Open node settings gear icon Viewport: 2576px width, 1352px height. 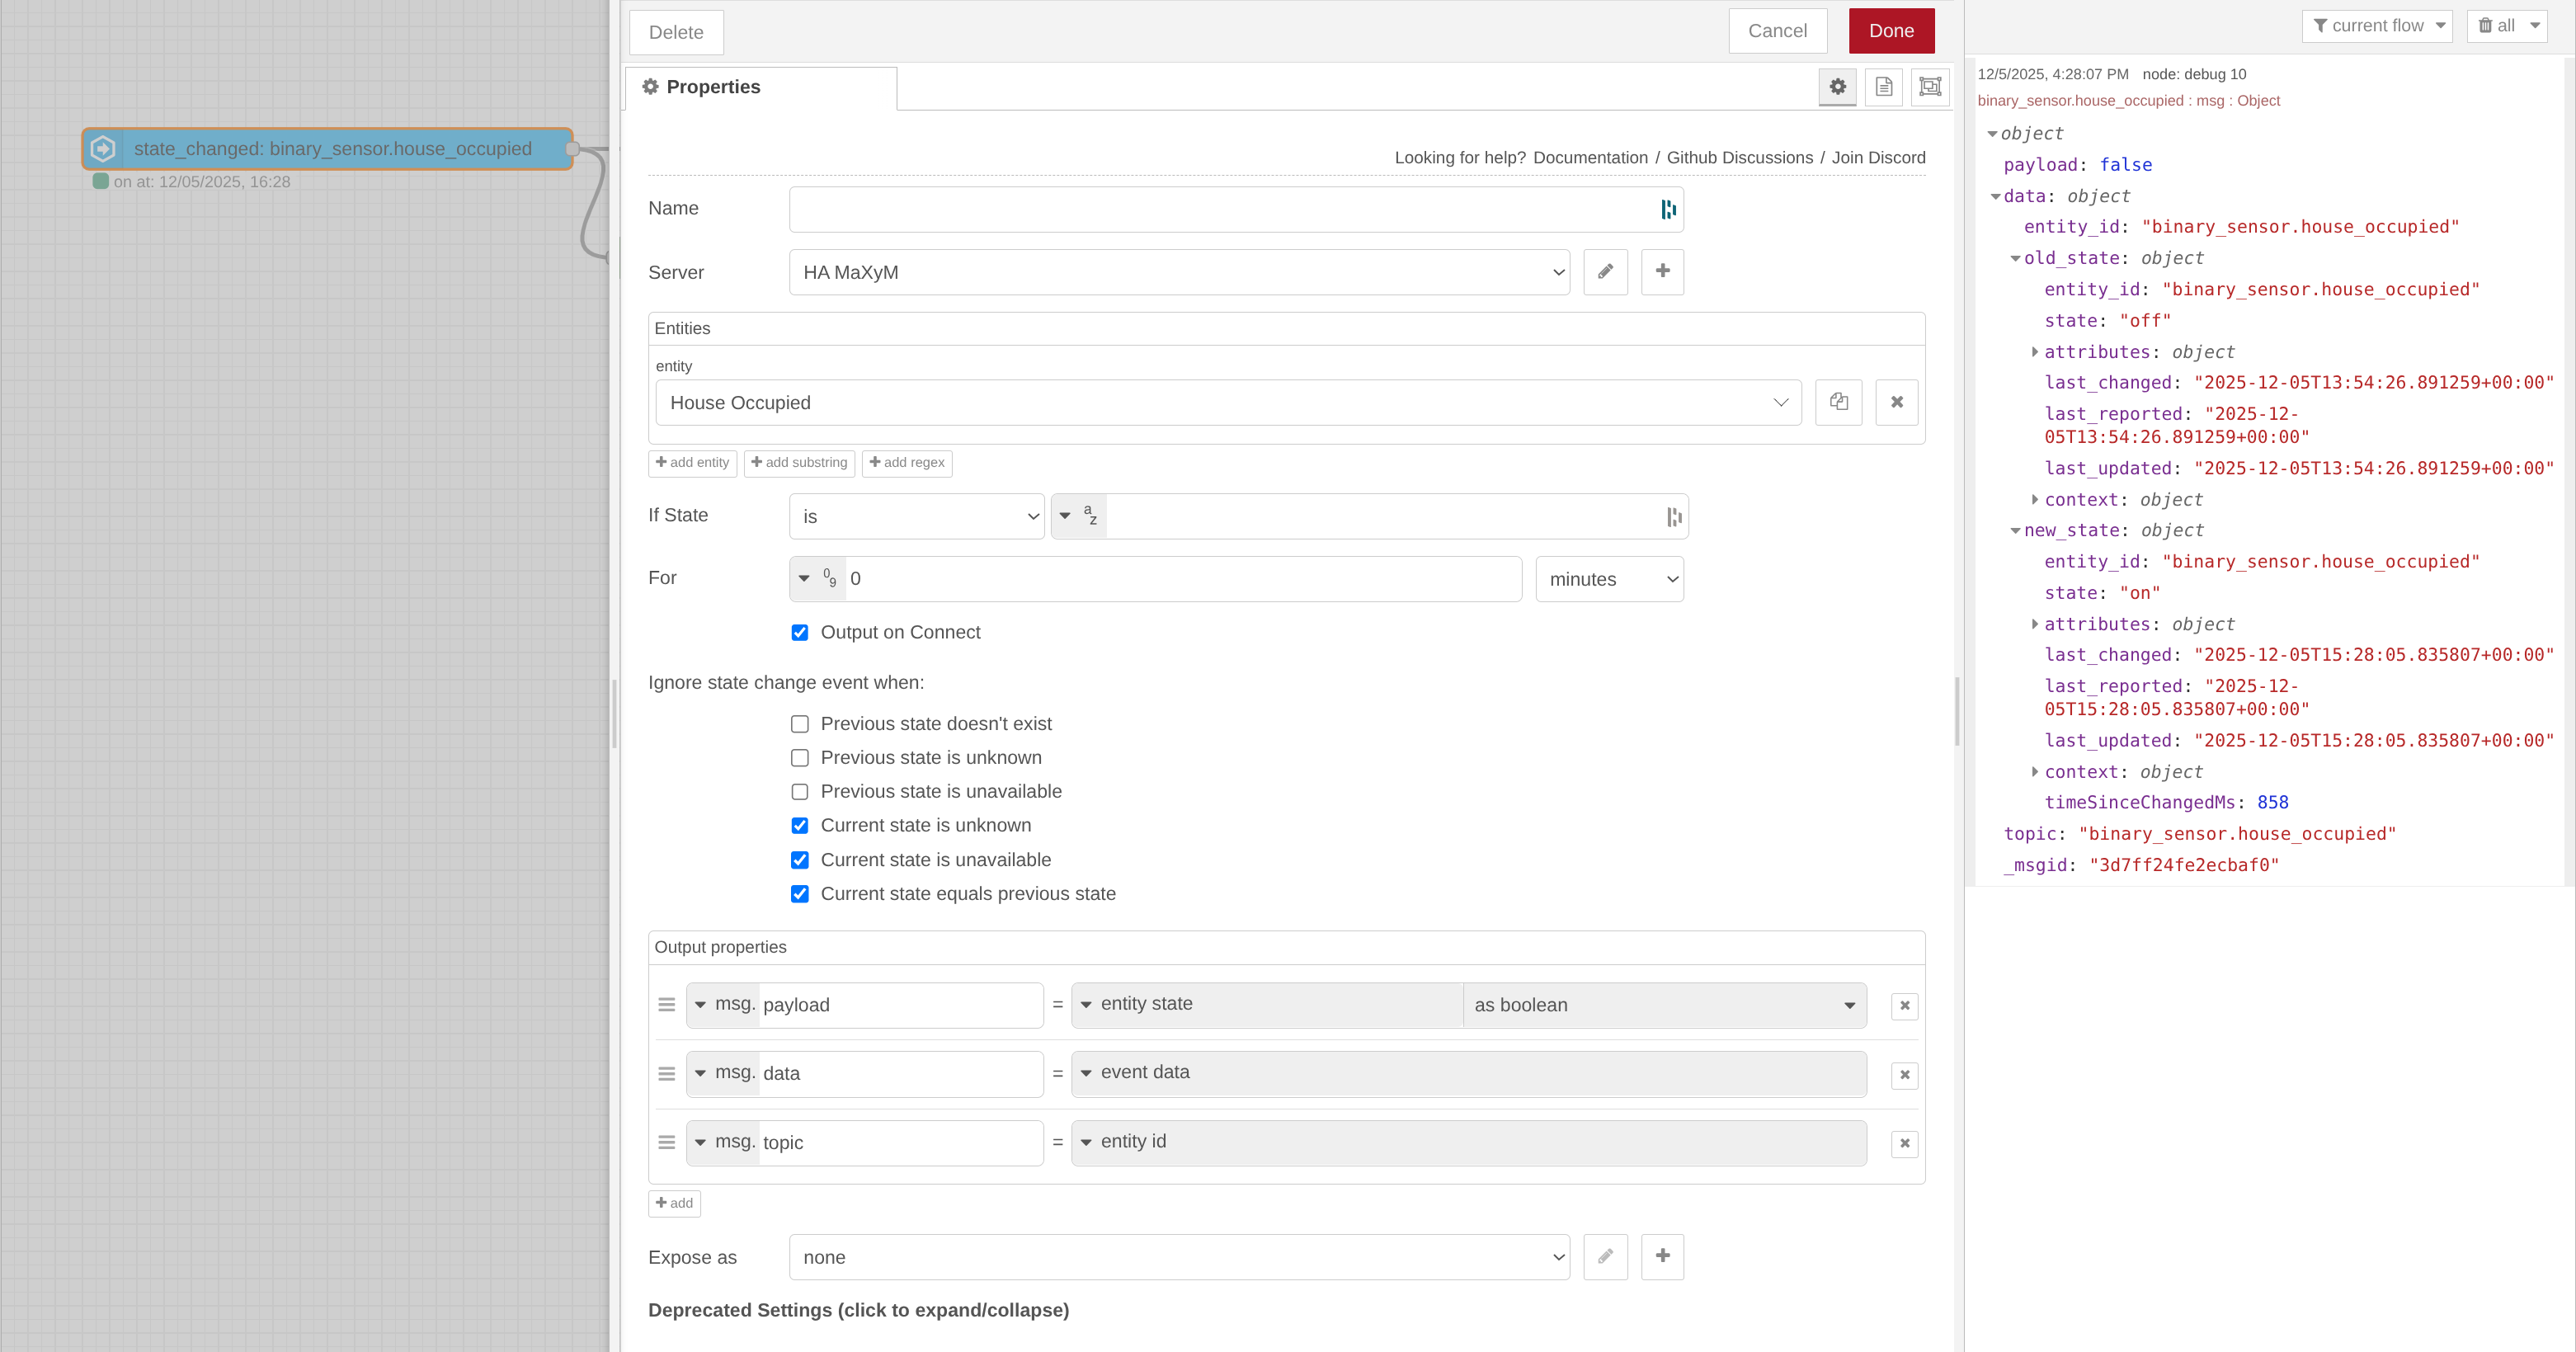point(1837,87)
